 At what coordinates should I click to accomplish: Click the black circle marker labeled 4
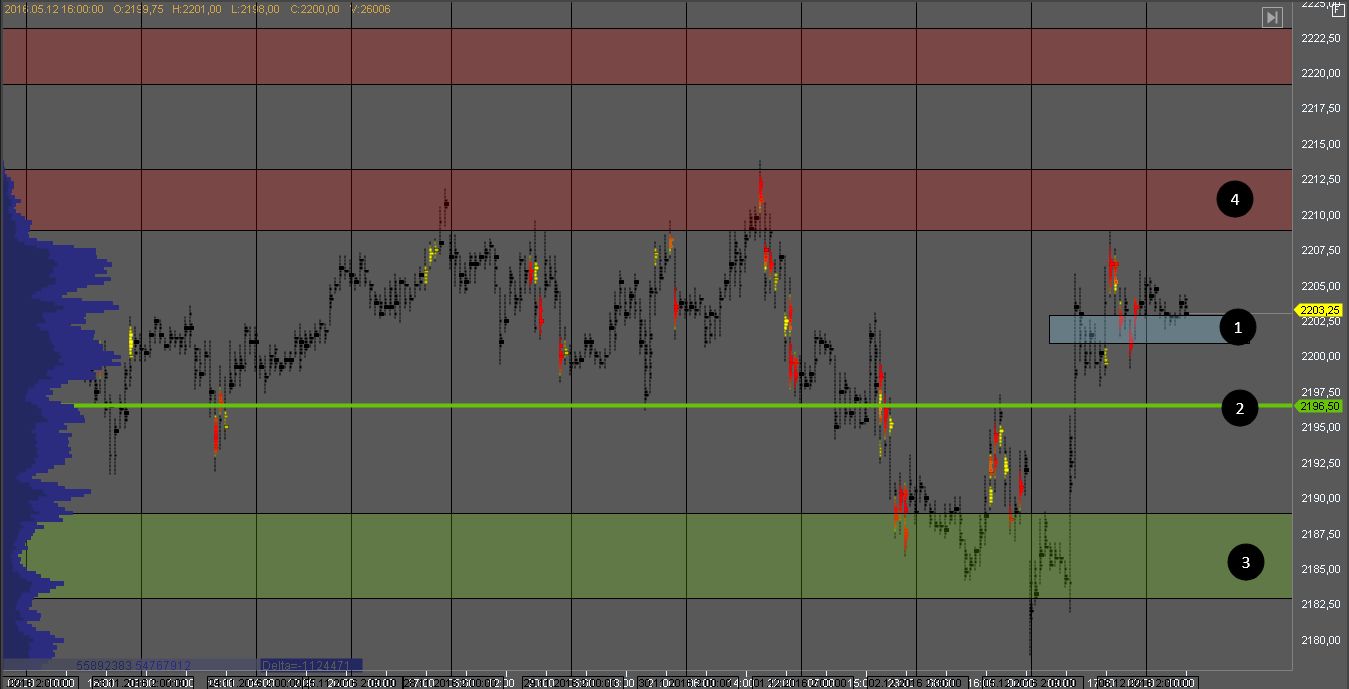[1235, 200]
